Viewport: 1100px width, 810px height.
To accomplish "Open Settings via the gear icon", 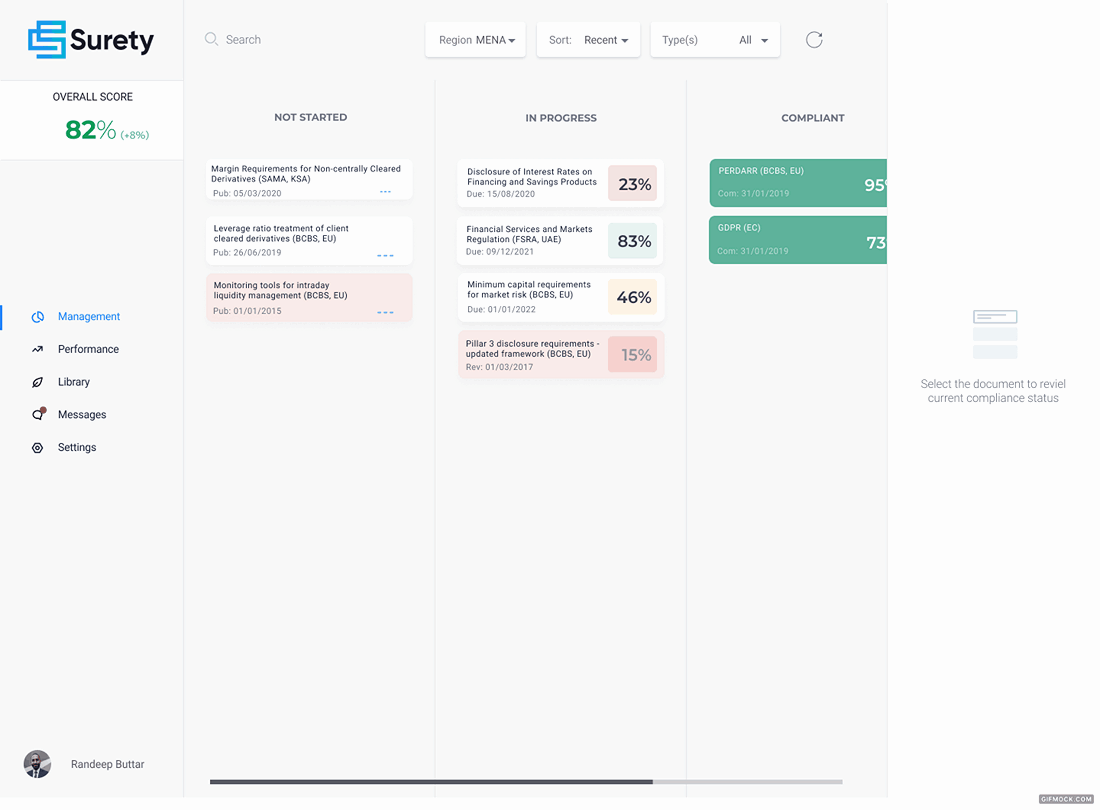I will pyautogui.click(x=37, y=447).
